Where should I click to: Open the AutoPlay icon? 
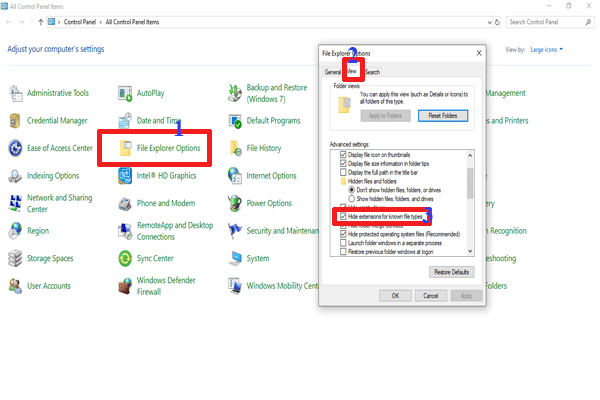125,93
